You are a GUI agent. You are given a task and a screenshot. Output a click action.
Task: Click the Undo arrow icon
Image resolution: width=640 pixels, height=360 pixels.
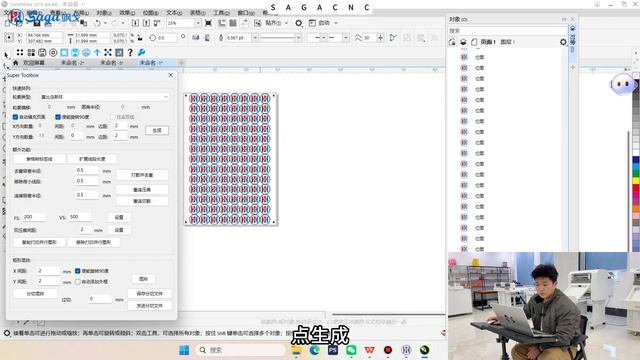(97, 23)
